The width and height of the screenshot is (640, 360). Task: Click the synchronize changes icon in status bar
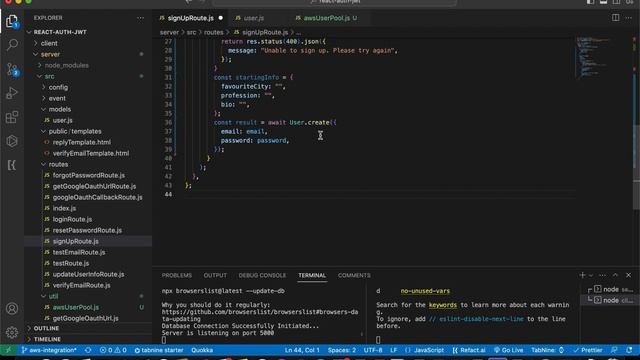tap(88, 350)
